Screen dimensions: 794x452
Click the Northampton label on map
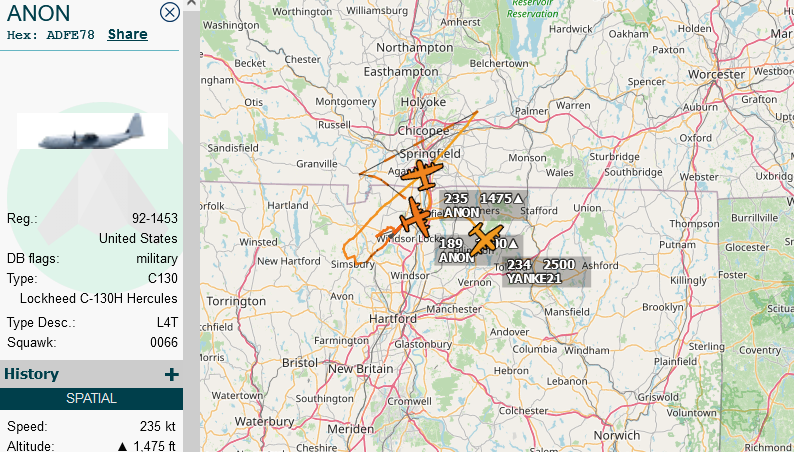pyautogui.click(x=415, y=48)
